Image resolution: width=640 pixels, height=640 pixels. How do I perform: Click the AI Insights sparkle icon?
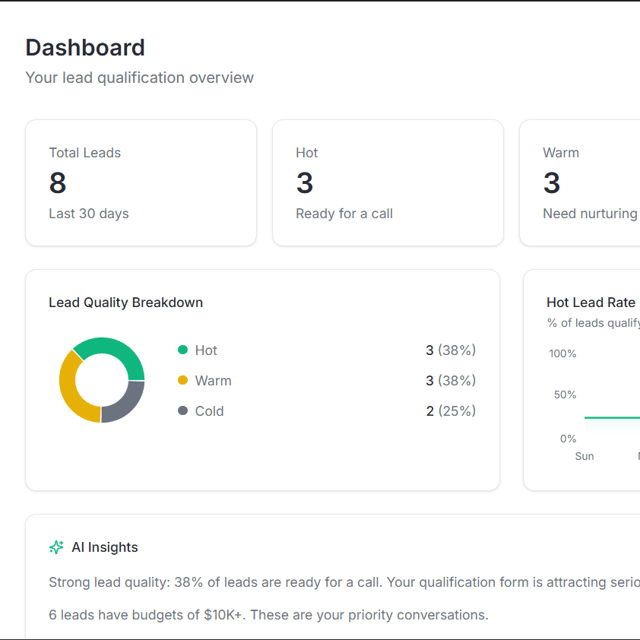pos(56,547)
